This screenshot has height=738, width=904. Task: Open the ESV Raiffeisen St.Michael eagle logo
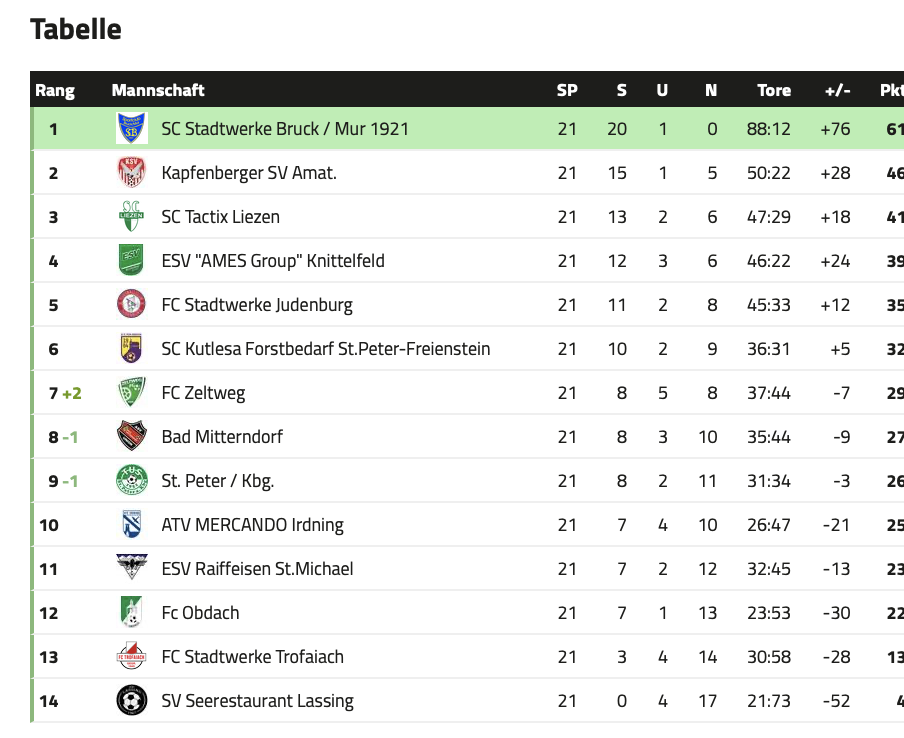click(x=131, y=568)
